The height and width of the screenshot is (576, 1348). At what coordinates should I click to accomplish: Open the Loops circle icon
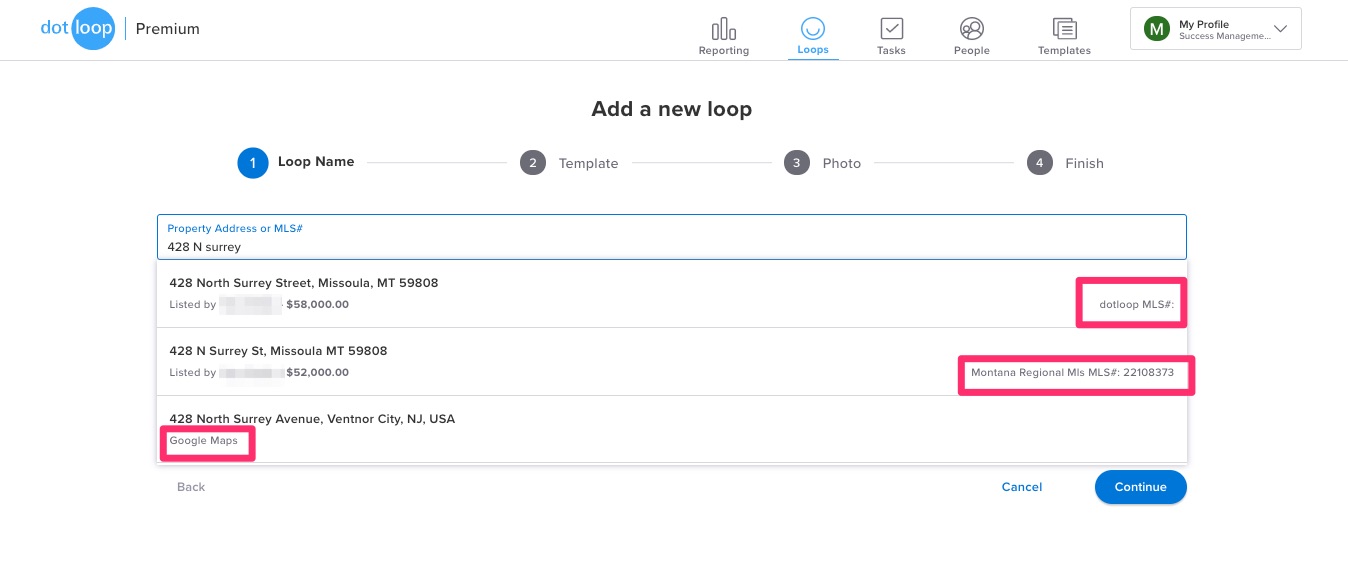813,29
